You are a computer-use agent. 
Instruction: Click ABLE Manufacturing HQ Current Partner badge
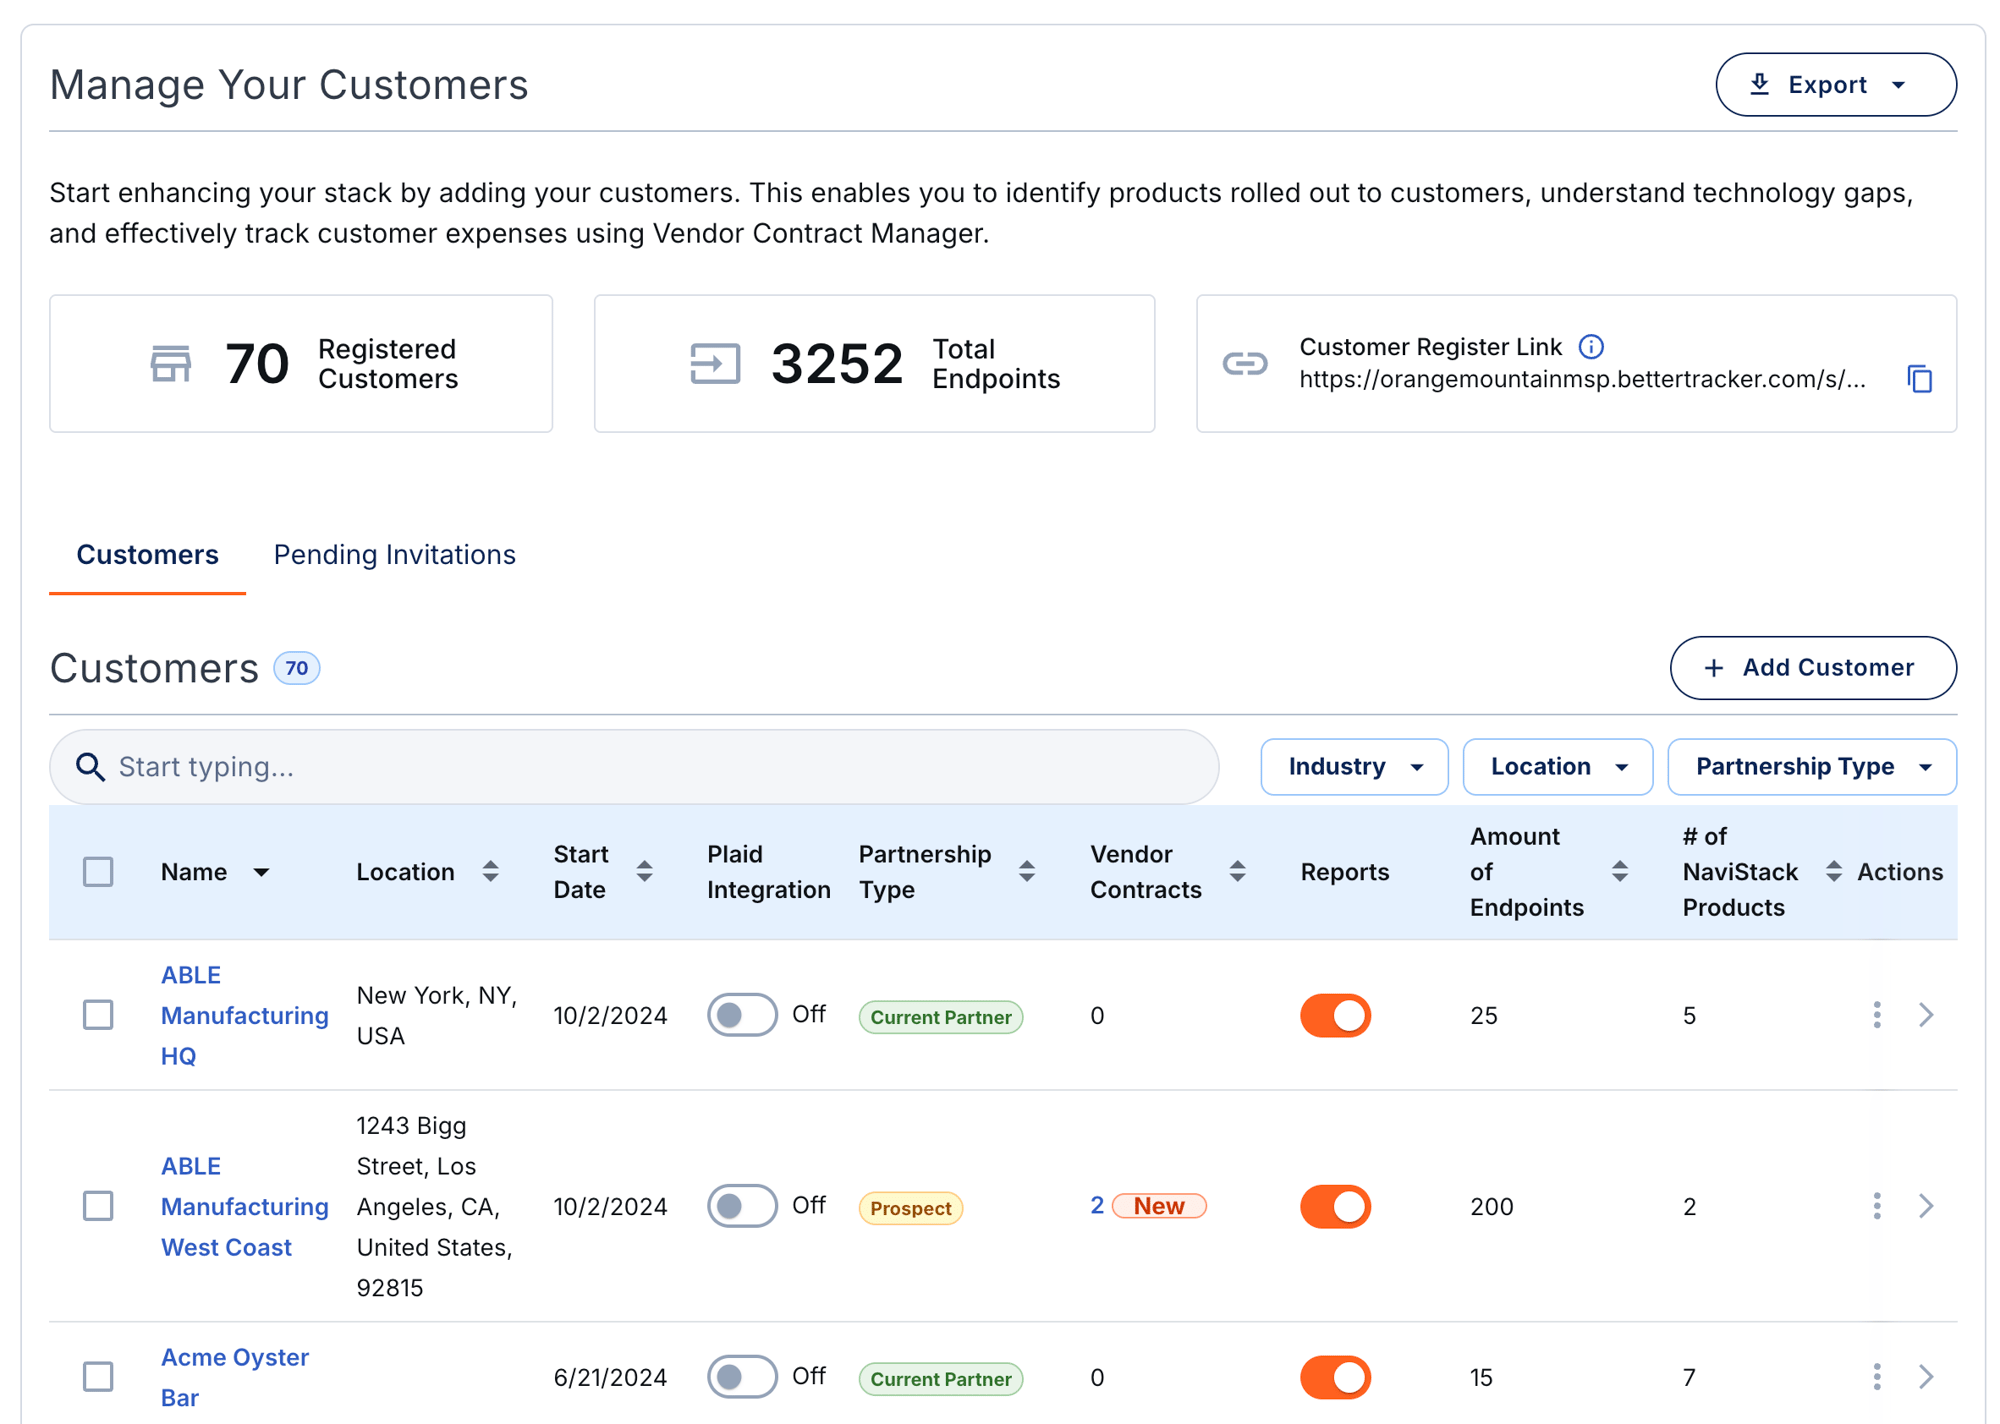coord(941,1017)
